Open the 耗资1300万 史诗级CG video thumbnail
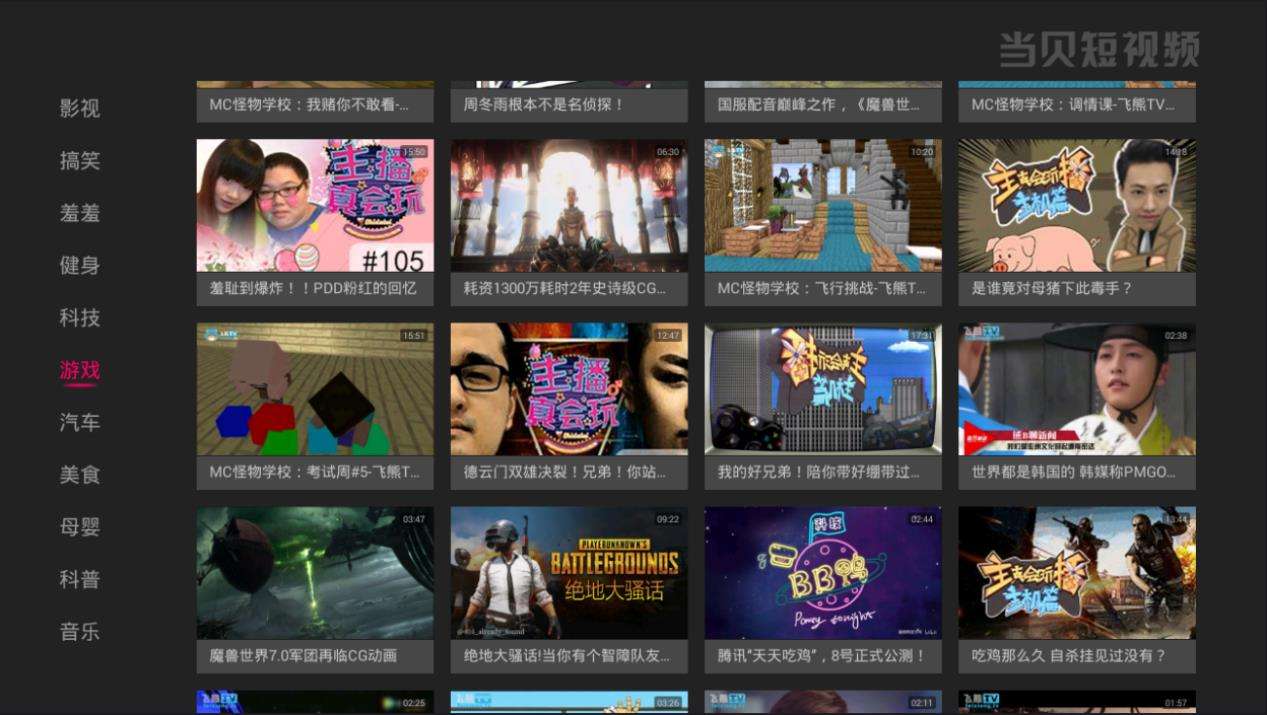The height and width of the screenshot is (715, 1267). pos(569,205)
